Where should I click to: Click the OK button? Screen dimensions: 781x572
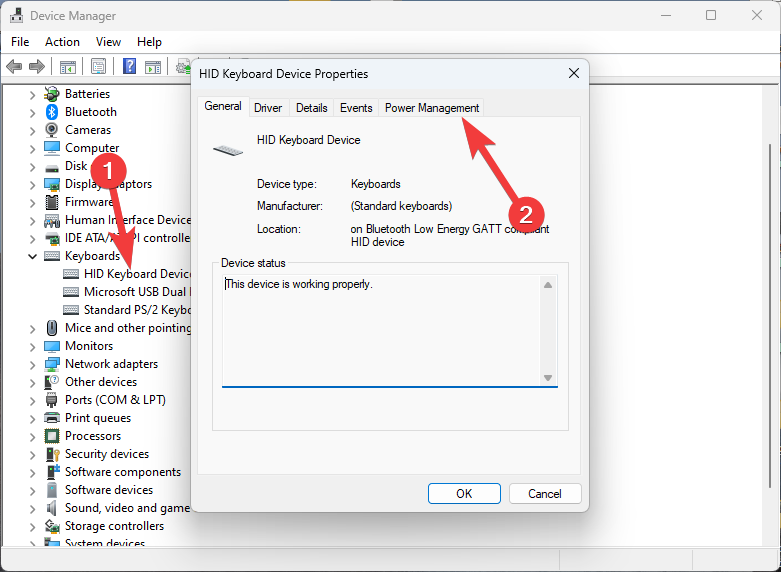[464, 494]
